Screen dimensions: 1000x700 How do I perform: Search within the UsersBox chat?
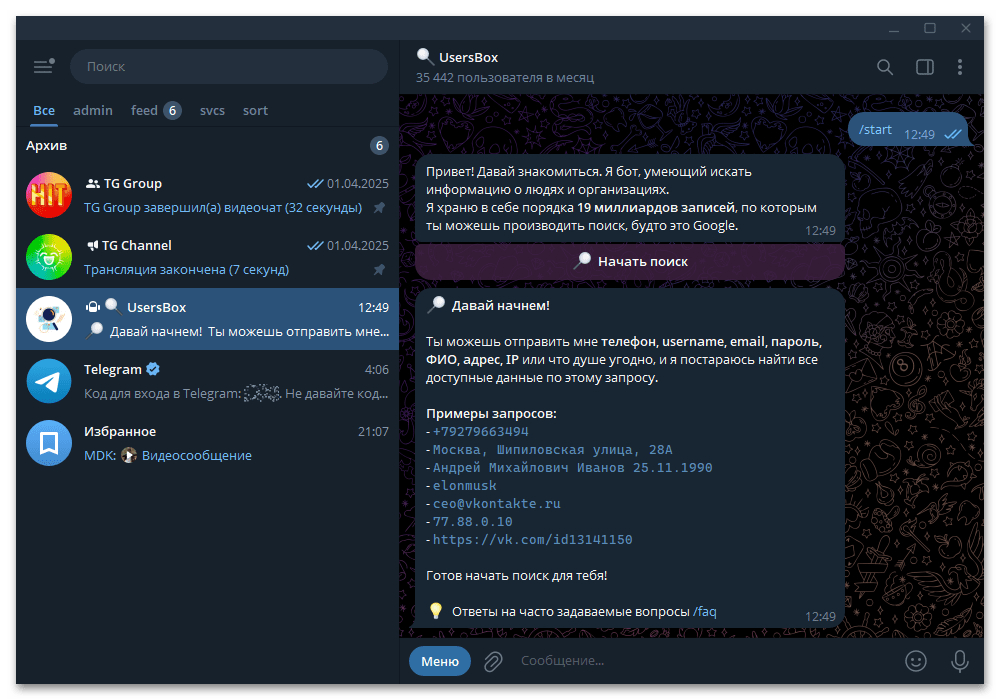click(885, 67)
